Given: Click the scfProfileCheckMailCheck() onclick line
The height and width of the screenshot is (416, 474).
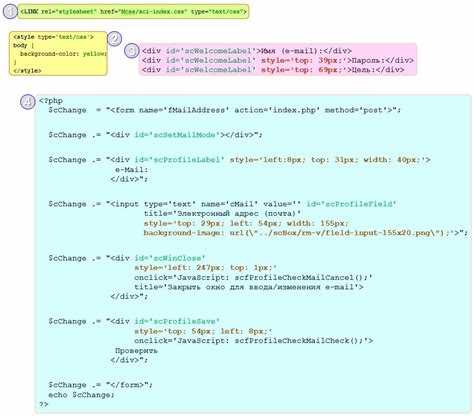Looking at the screenshot, I should tap(254, 341).
